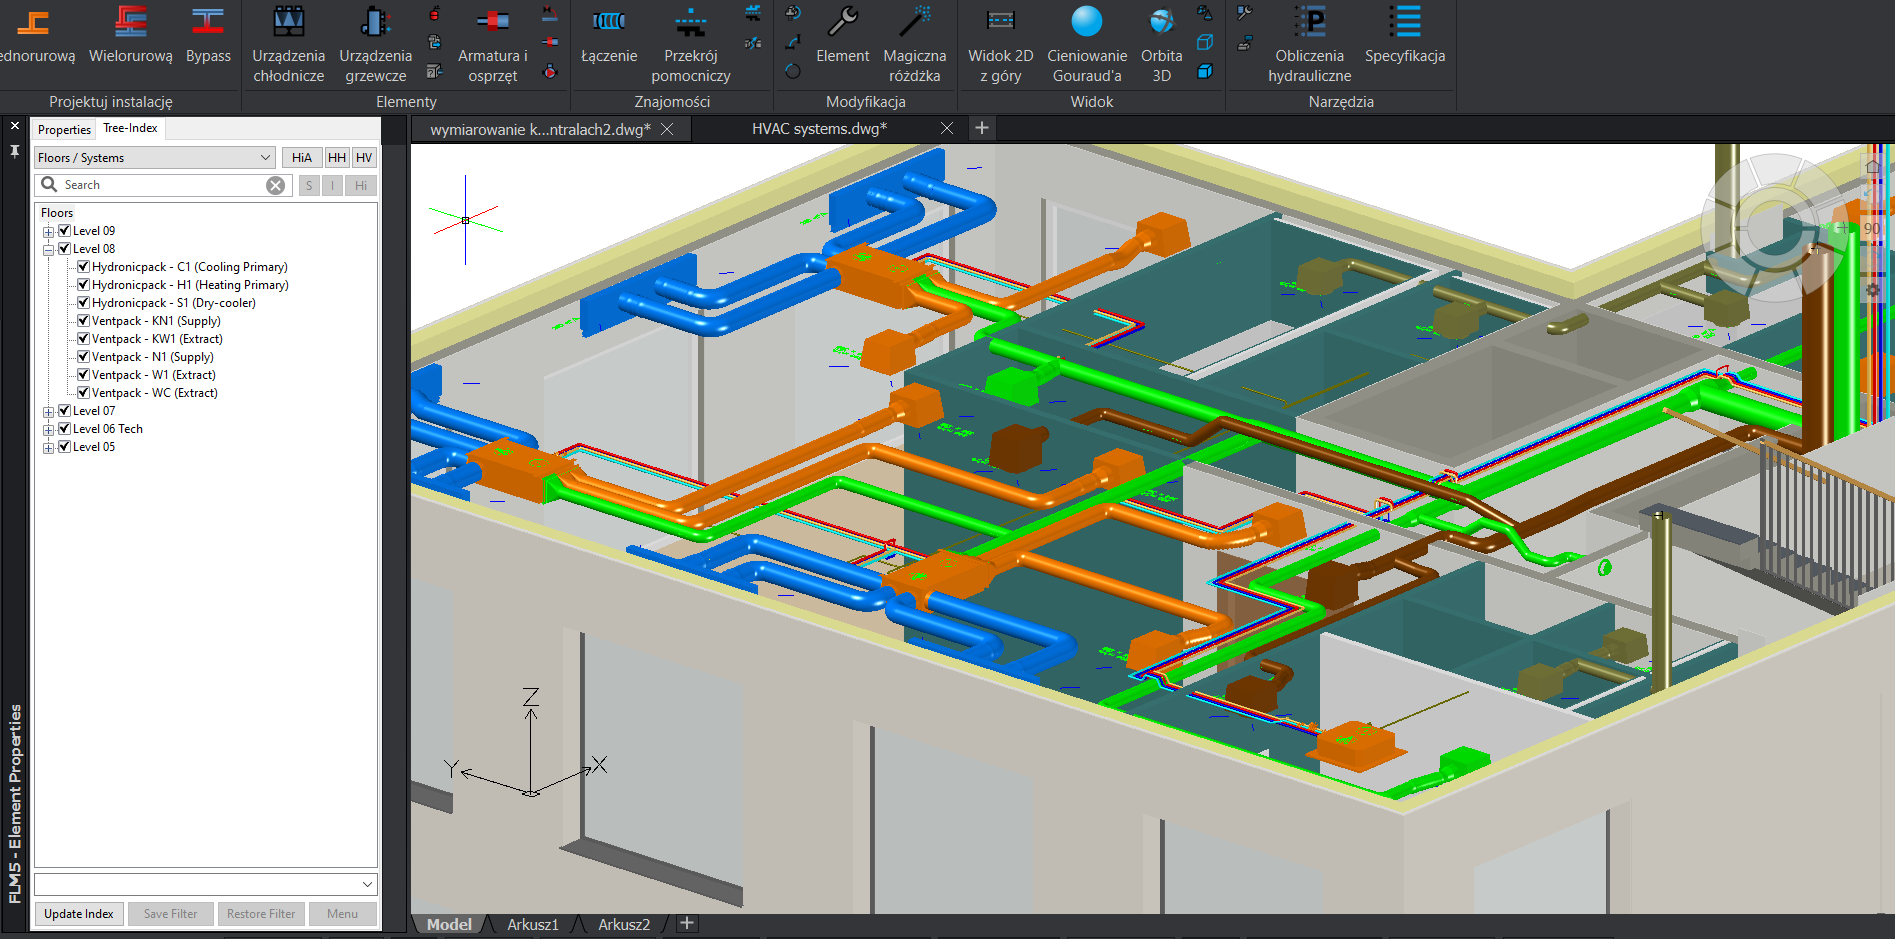Uncheck the Level 09 floor checkbox
The image size is (1895, 939).
point(65,231)
